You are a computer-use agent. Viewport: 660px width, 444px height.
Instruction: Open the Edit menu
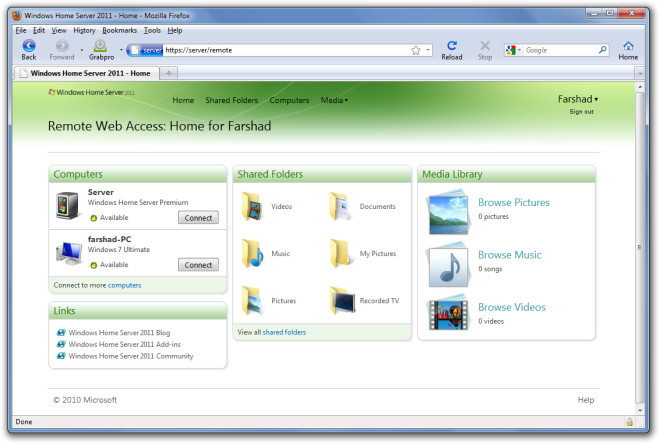pos(39,30)
